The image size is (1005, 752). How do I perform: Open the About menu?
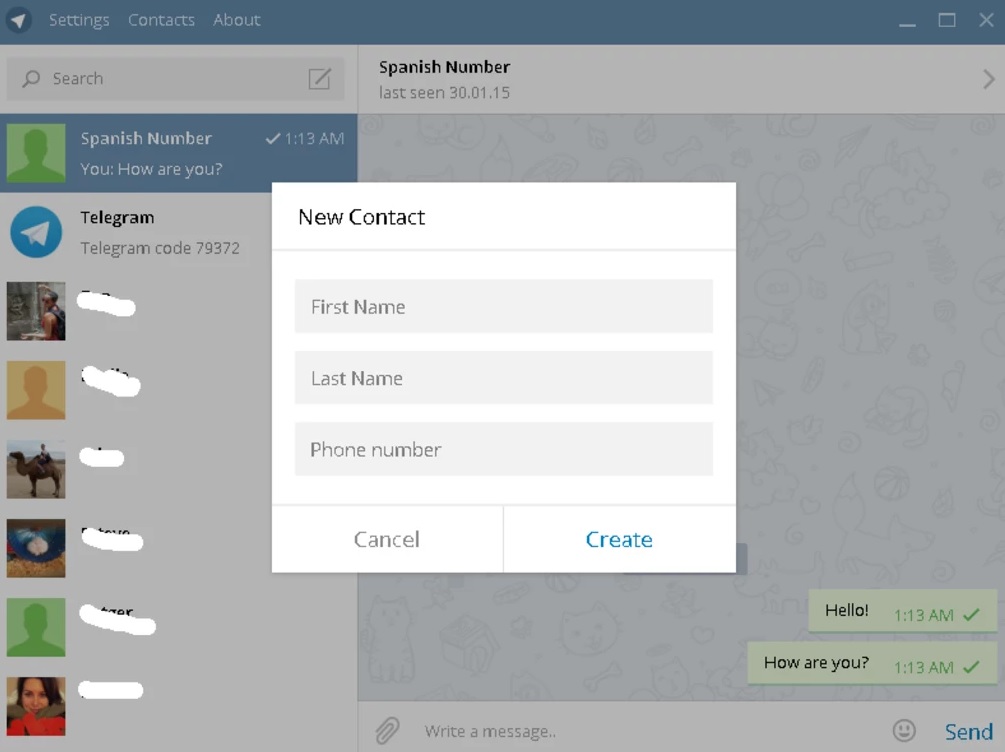click(237, 20)
